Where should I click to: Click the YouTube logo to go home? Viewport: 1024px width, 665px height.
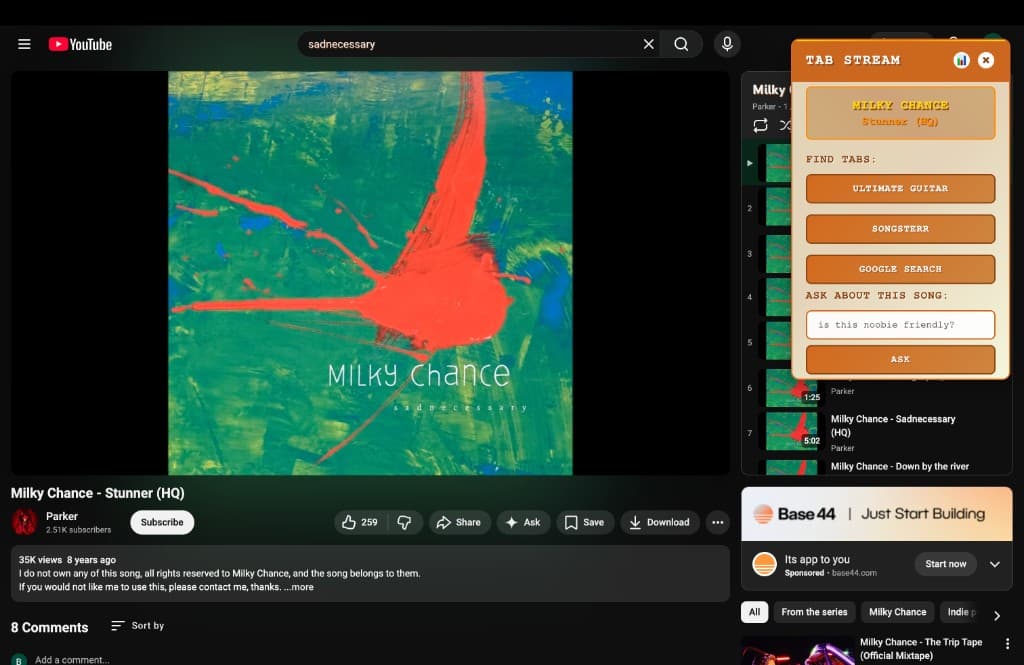80,44
